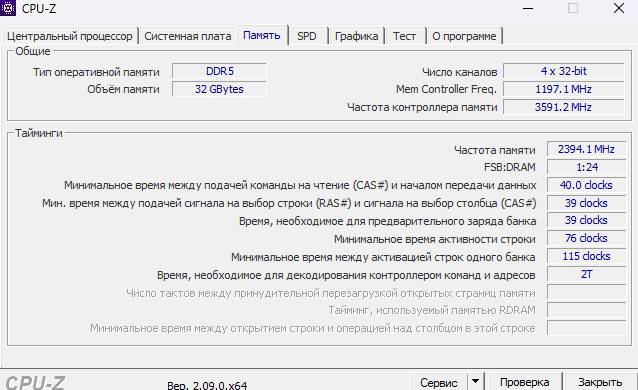The width and height of the screenshot is (638, 390).
Task: Open the Тест tab
Action: (404, 36)
